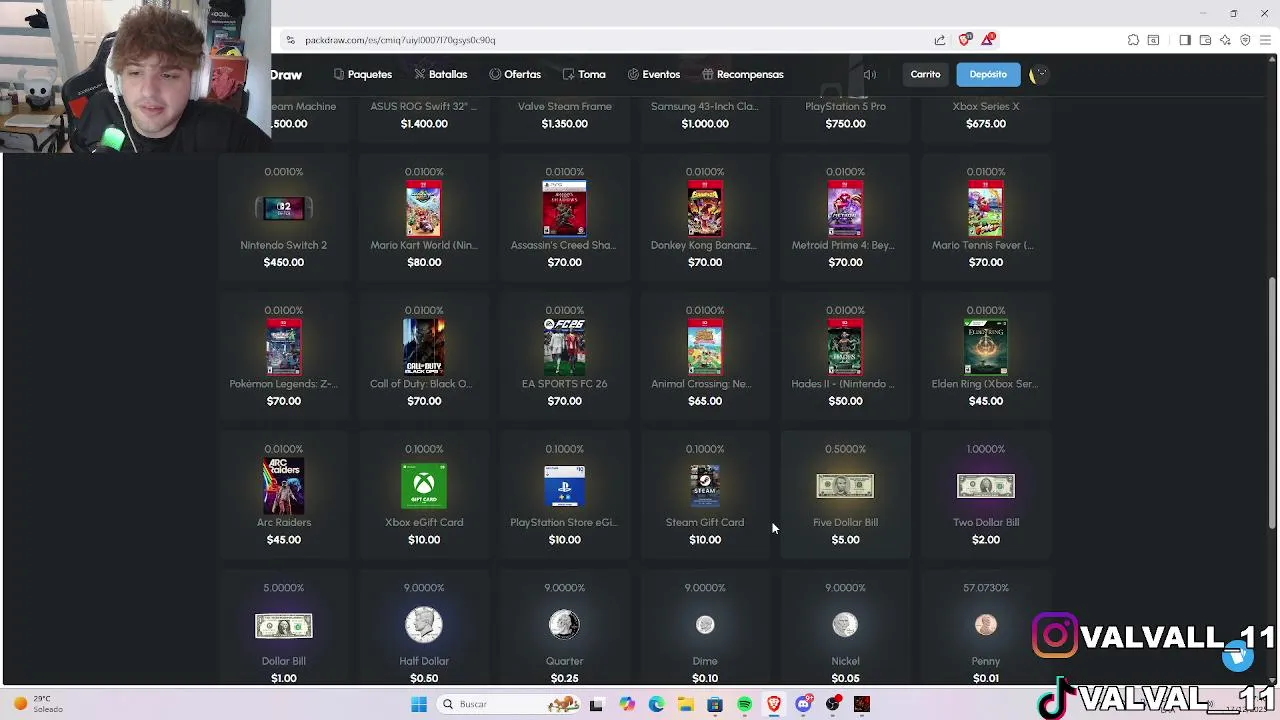1280x720 pixels.
Task: Click the Carrito button
Action: tap(925, 74)
